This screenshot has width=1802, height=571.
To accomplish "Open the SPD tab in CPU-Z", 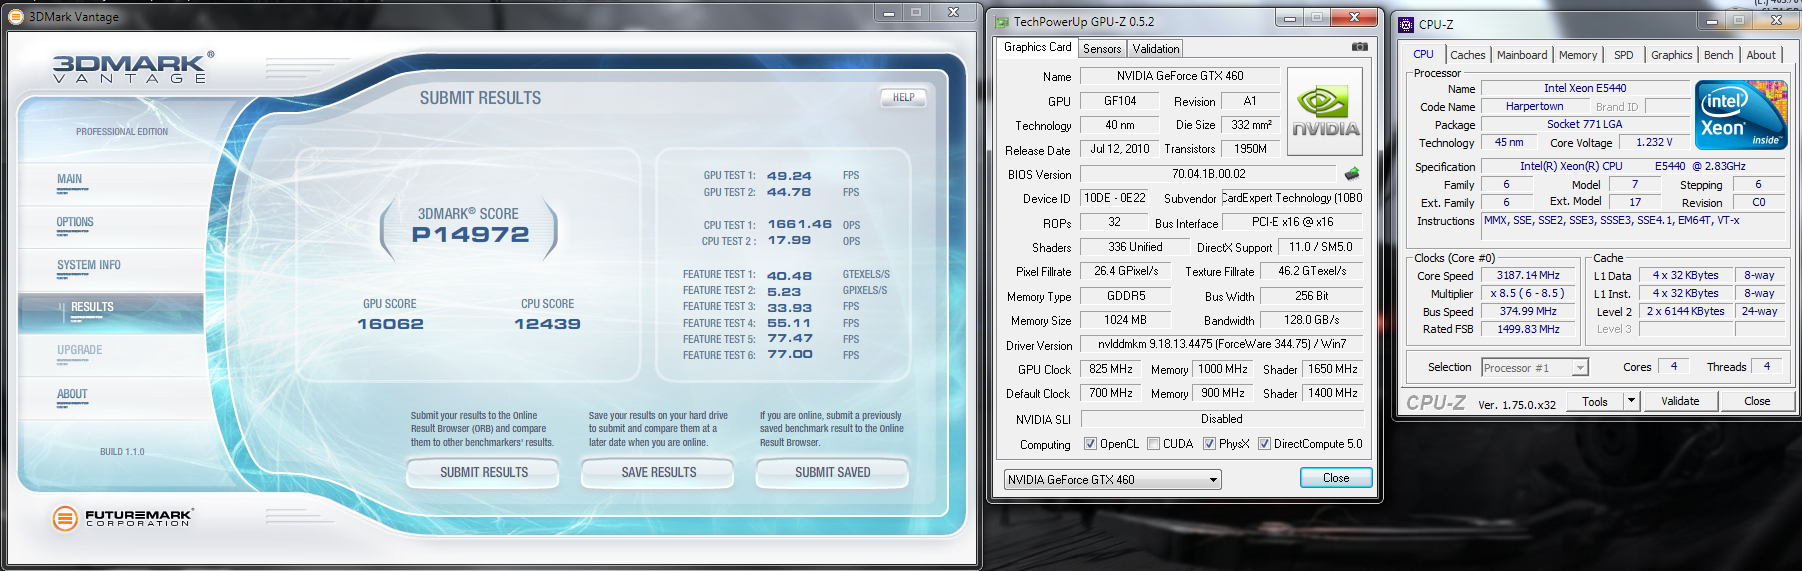I will [1624, 55].
